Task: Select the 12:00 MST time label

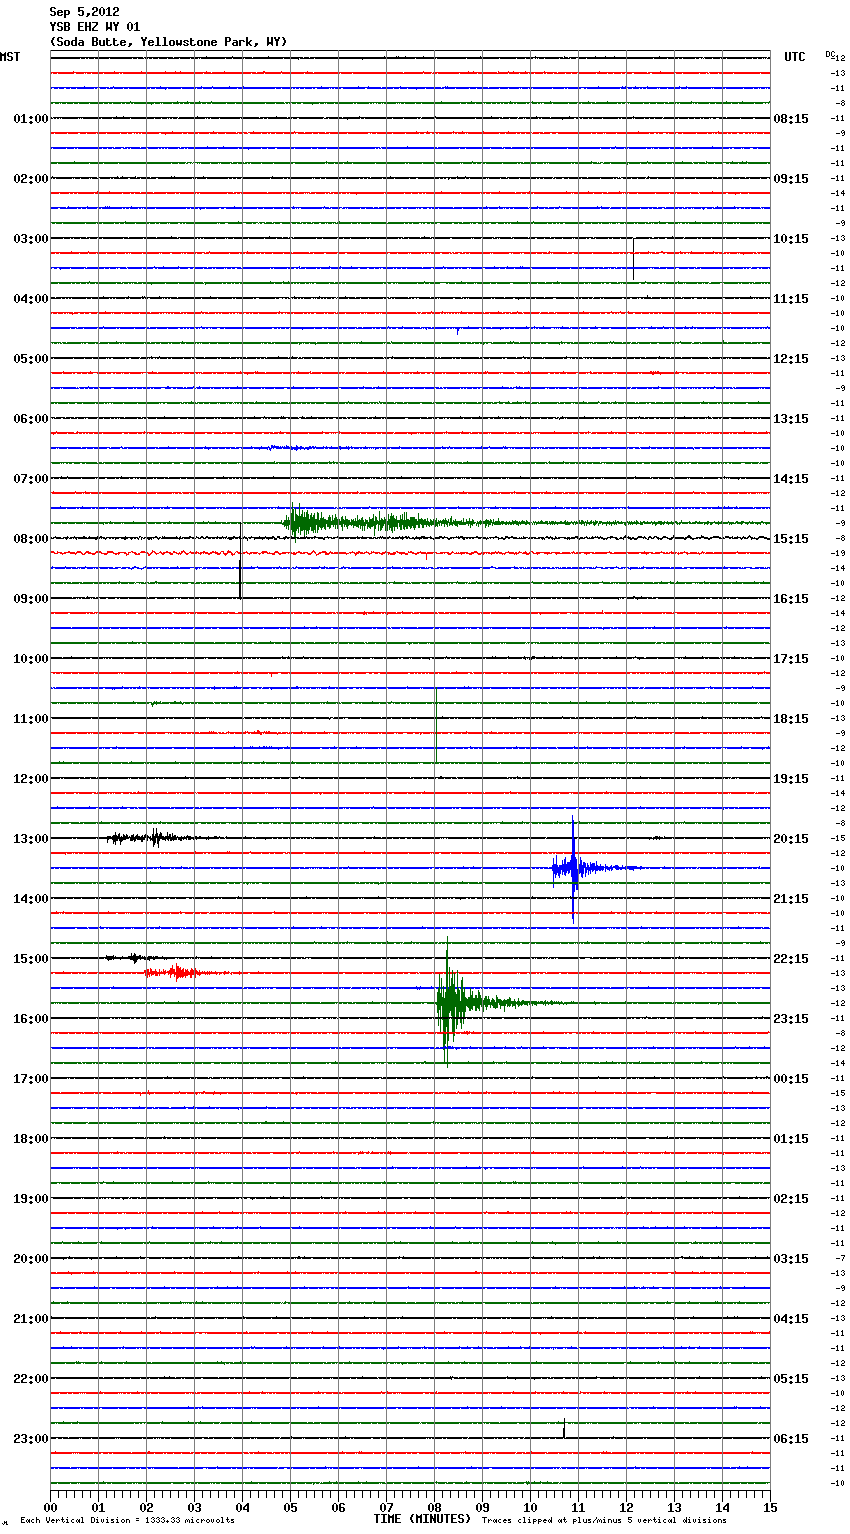Action: click(x=30, y=778)
